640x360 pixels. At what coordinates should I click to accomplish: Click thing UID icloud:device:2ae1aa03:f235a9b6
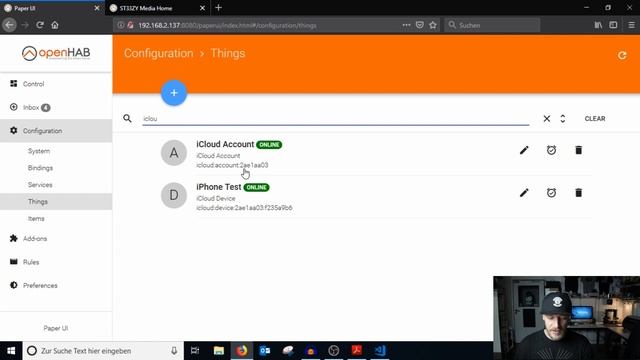coord(244,208)
